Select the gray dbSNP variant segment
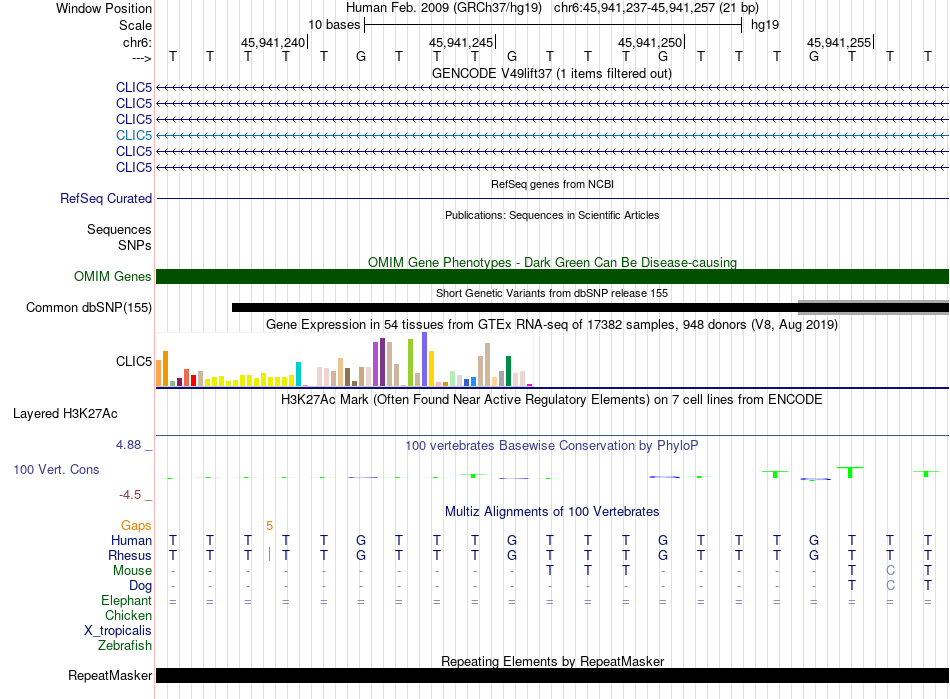950x699 pixels. [873, 307]
